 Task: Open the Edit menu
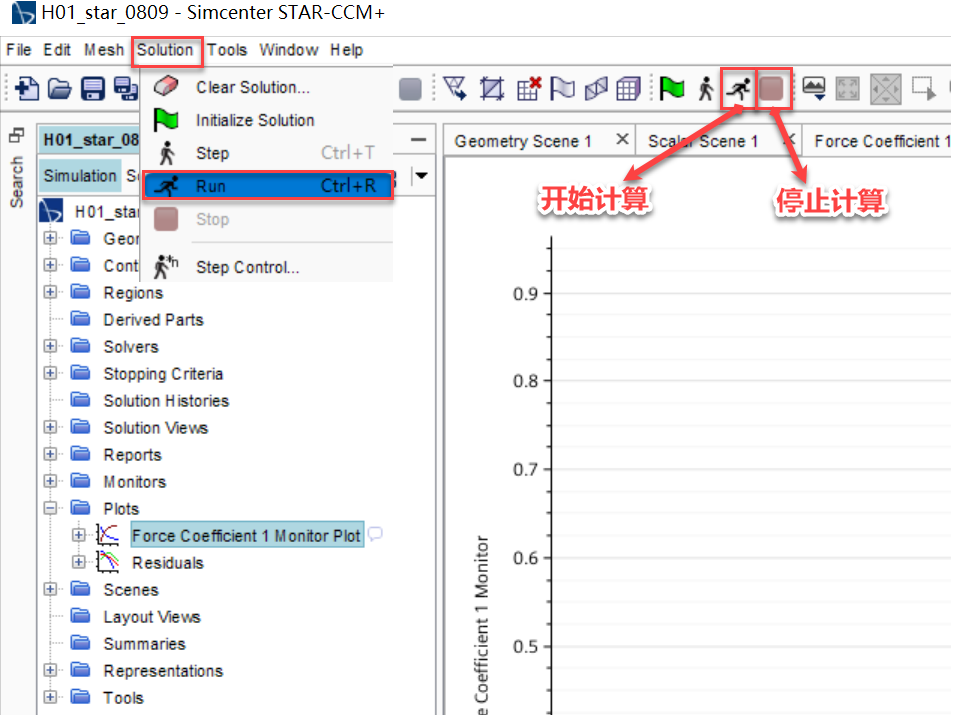[57, 50]
